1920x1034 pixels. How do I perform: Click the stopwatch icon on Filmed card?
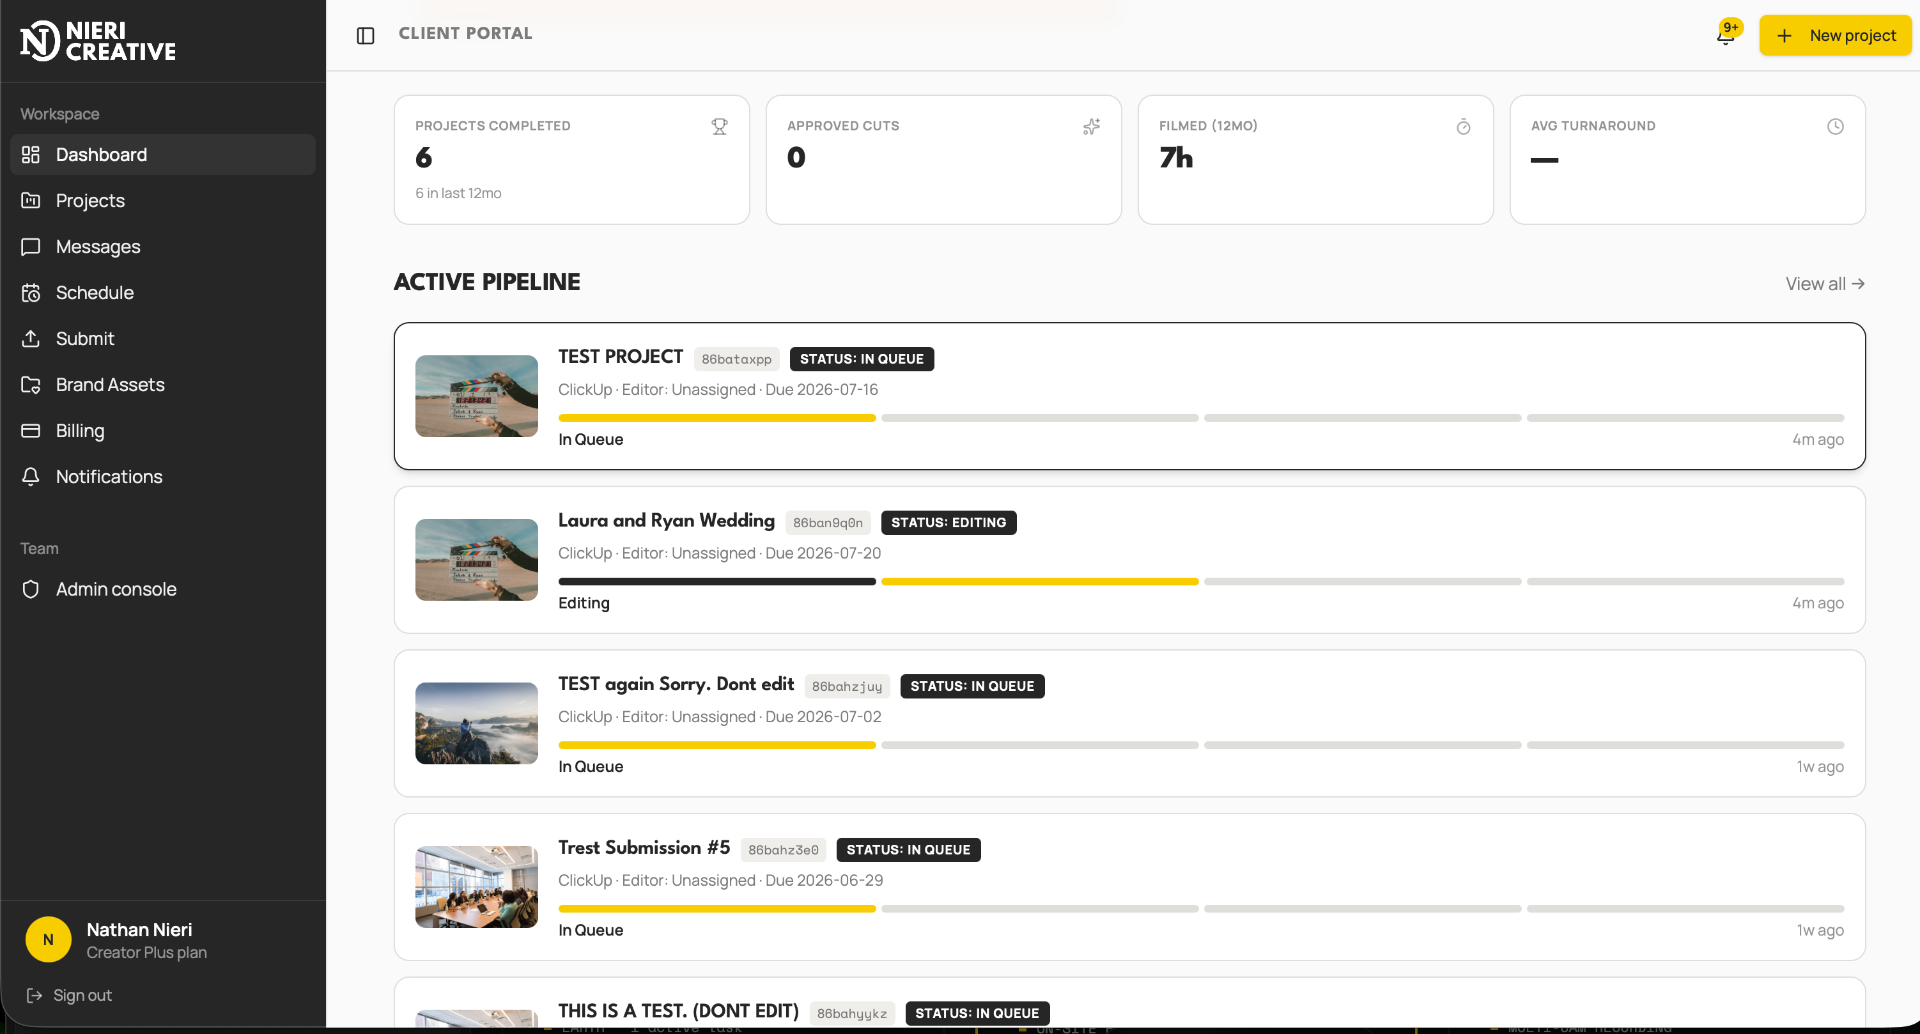pos(1463,127)
